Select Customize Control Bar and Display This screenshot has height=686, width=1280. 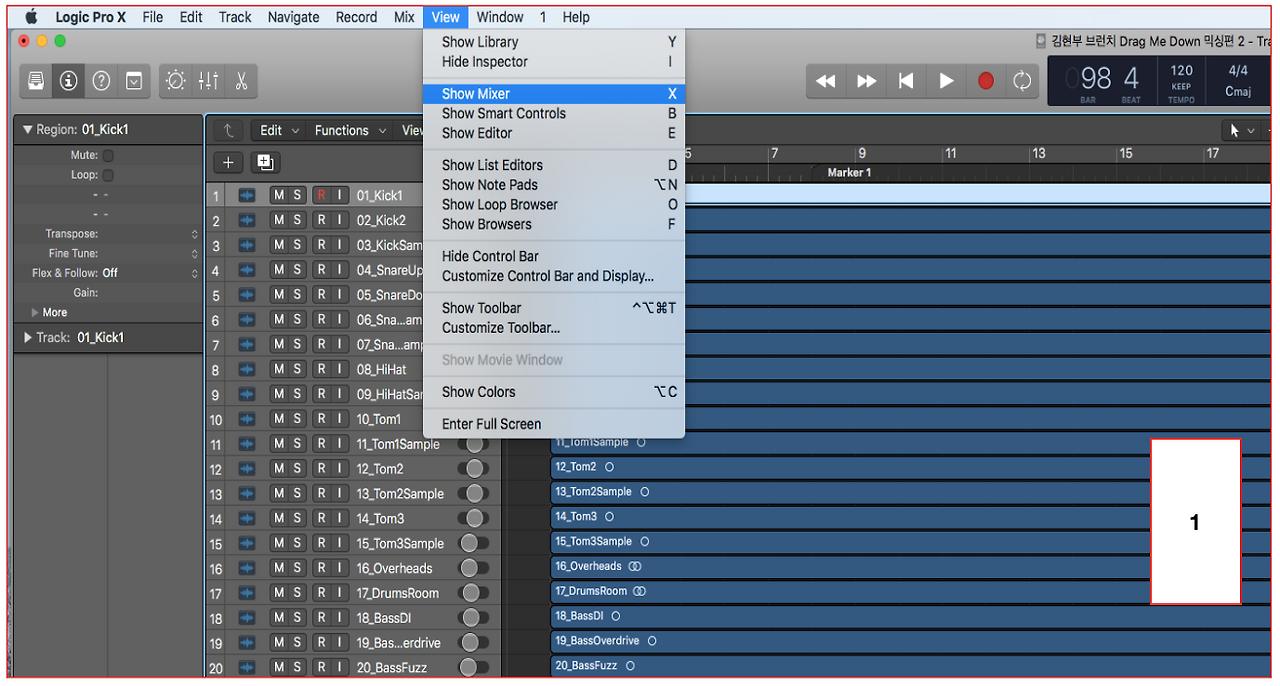[554, 276]
